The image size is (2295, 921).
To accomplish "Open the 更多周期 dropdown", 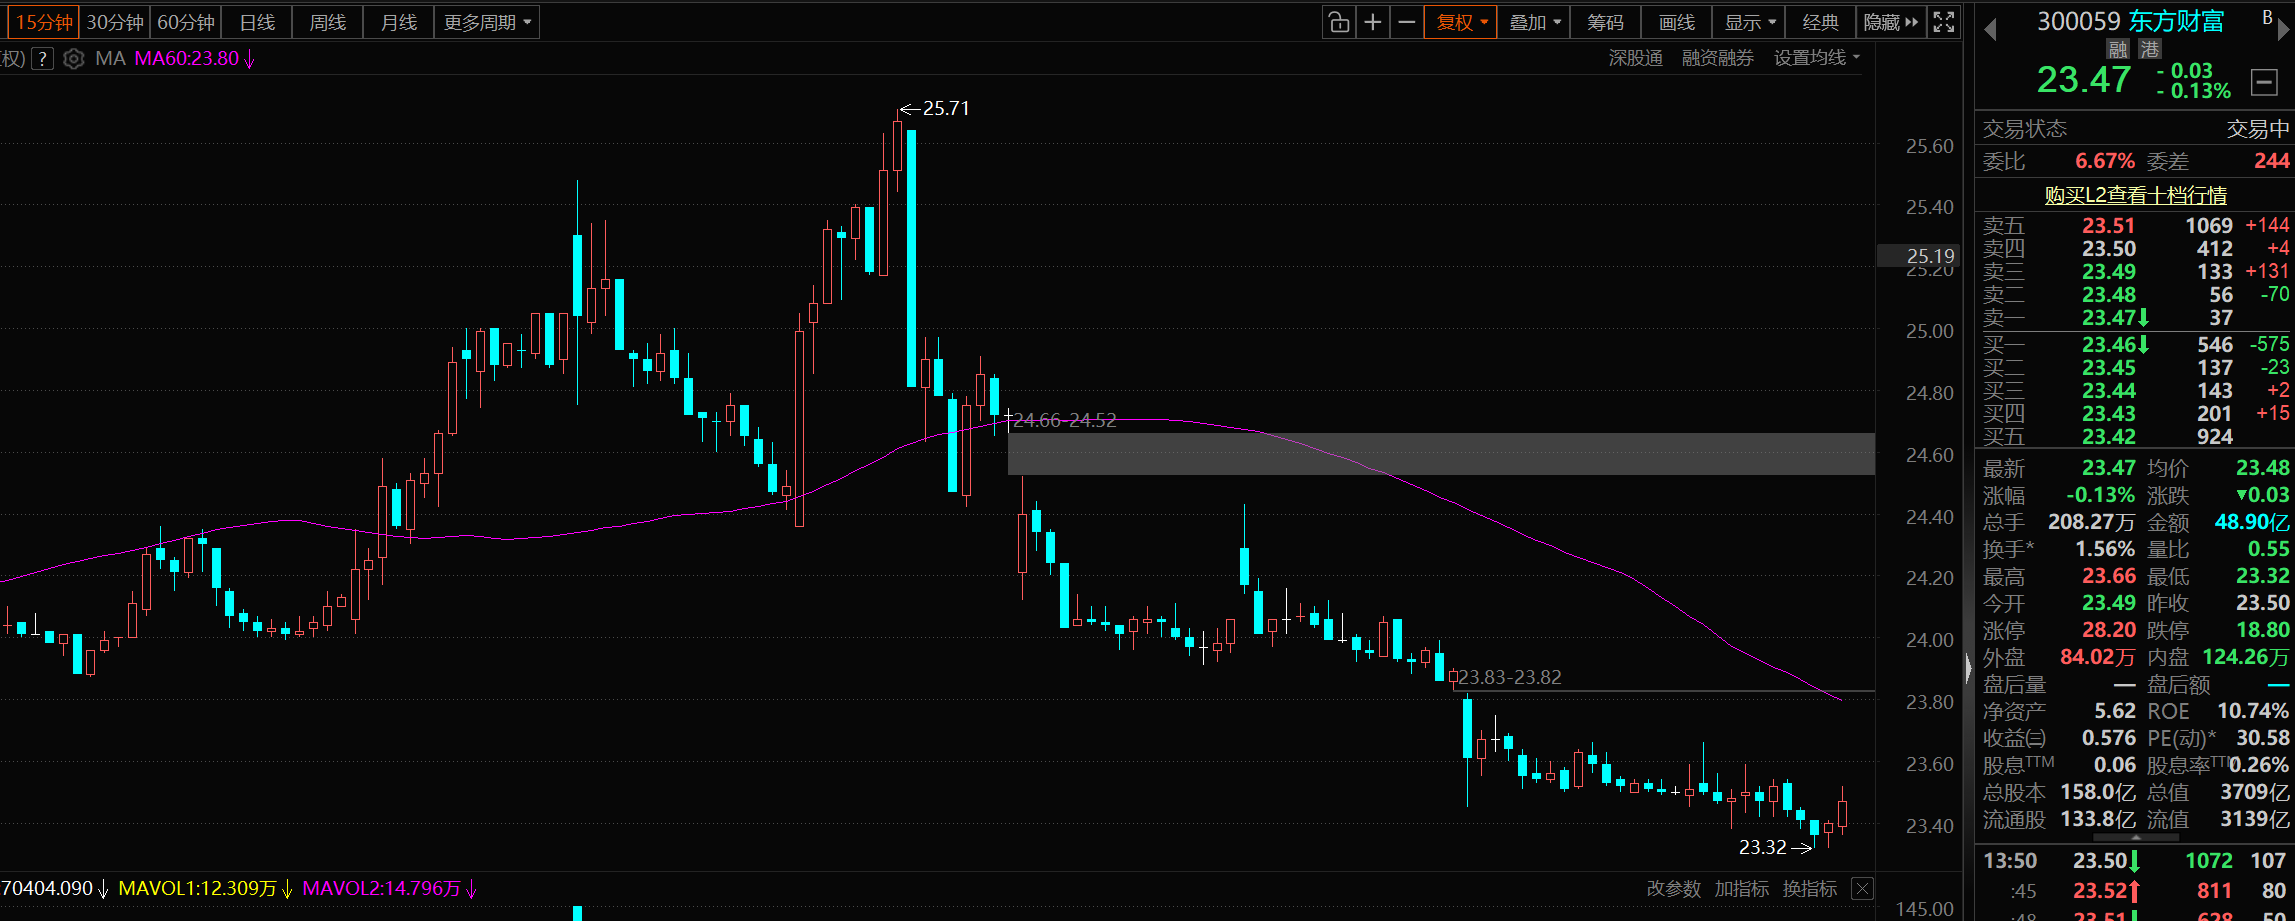I will (x=487, y=22).
